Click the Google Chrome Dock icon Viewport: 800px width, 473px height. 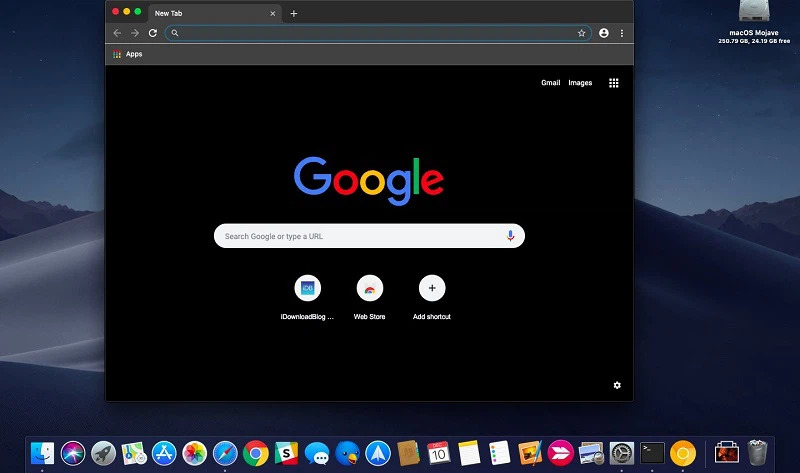(256, 453)
